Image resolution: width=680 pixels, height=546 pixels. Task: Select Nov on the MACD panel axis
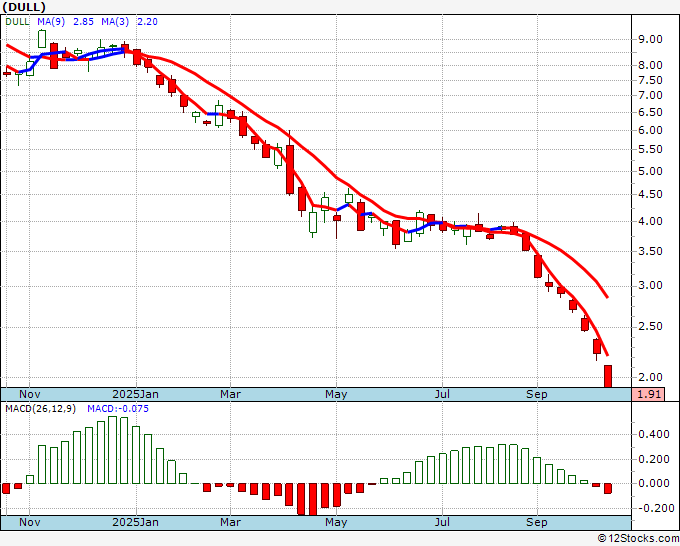31,522
